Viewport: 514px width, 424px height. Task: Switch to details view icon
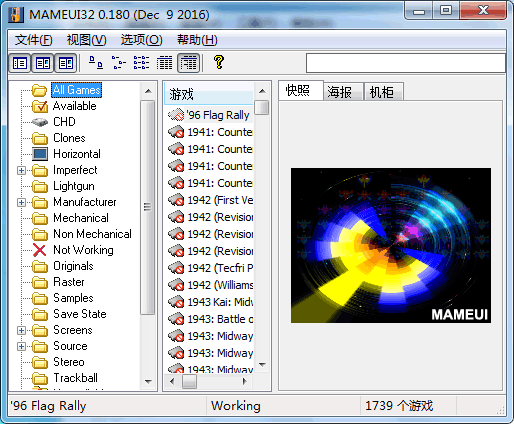pos(164,63)
